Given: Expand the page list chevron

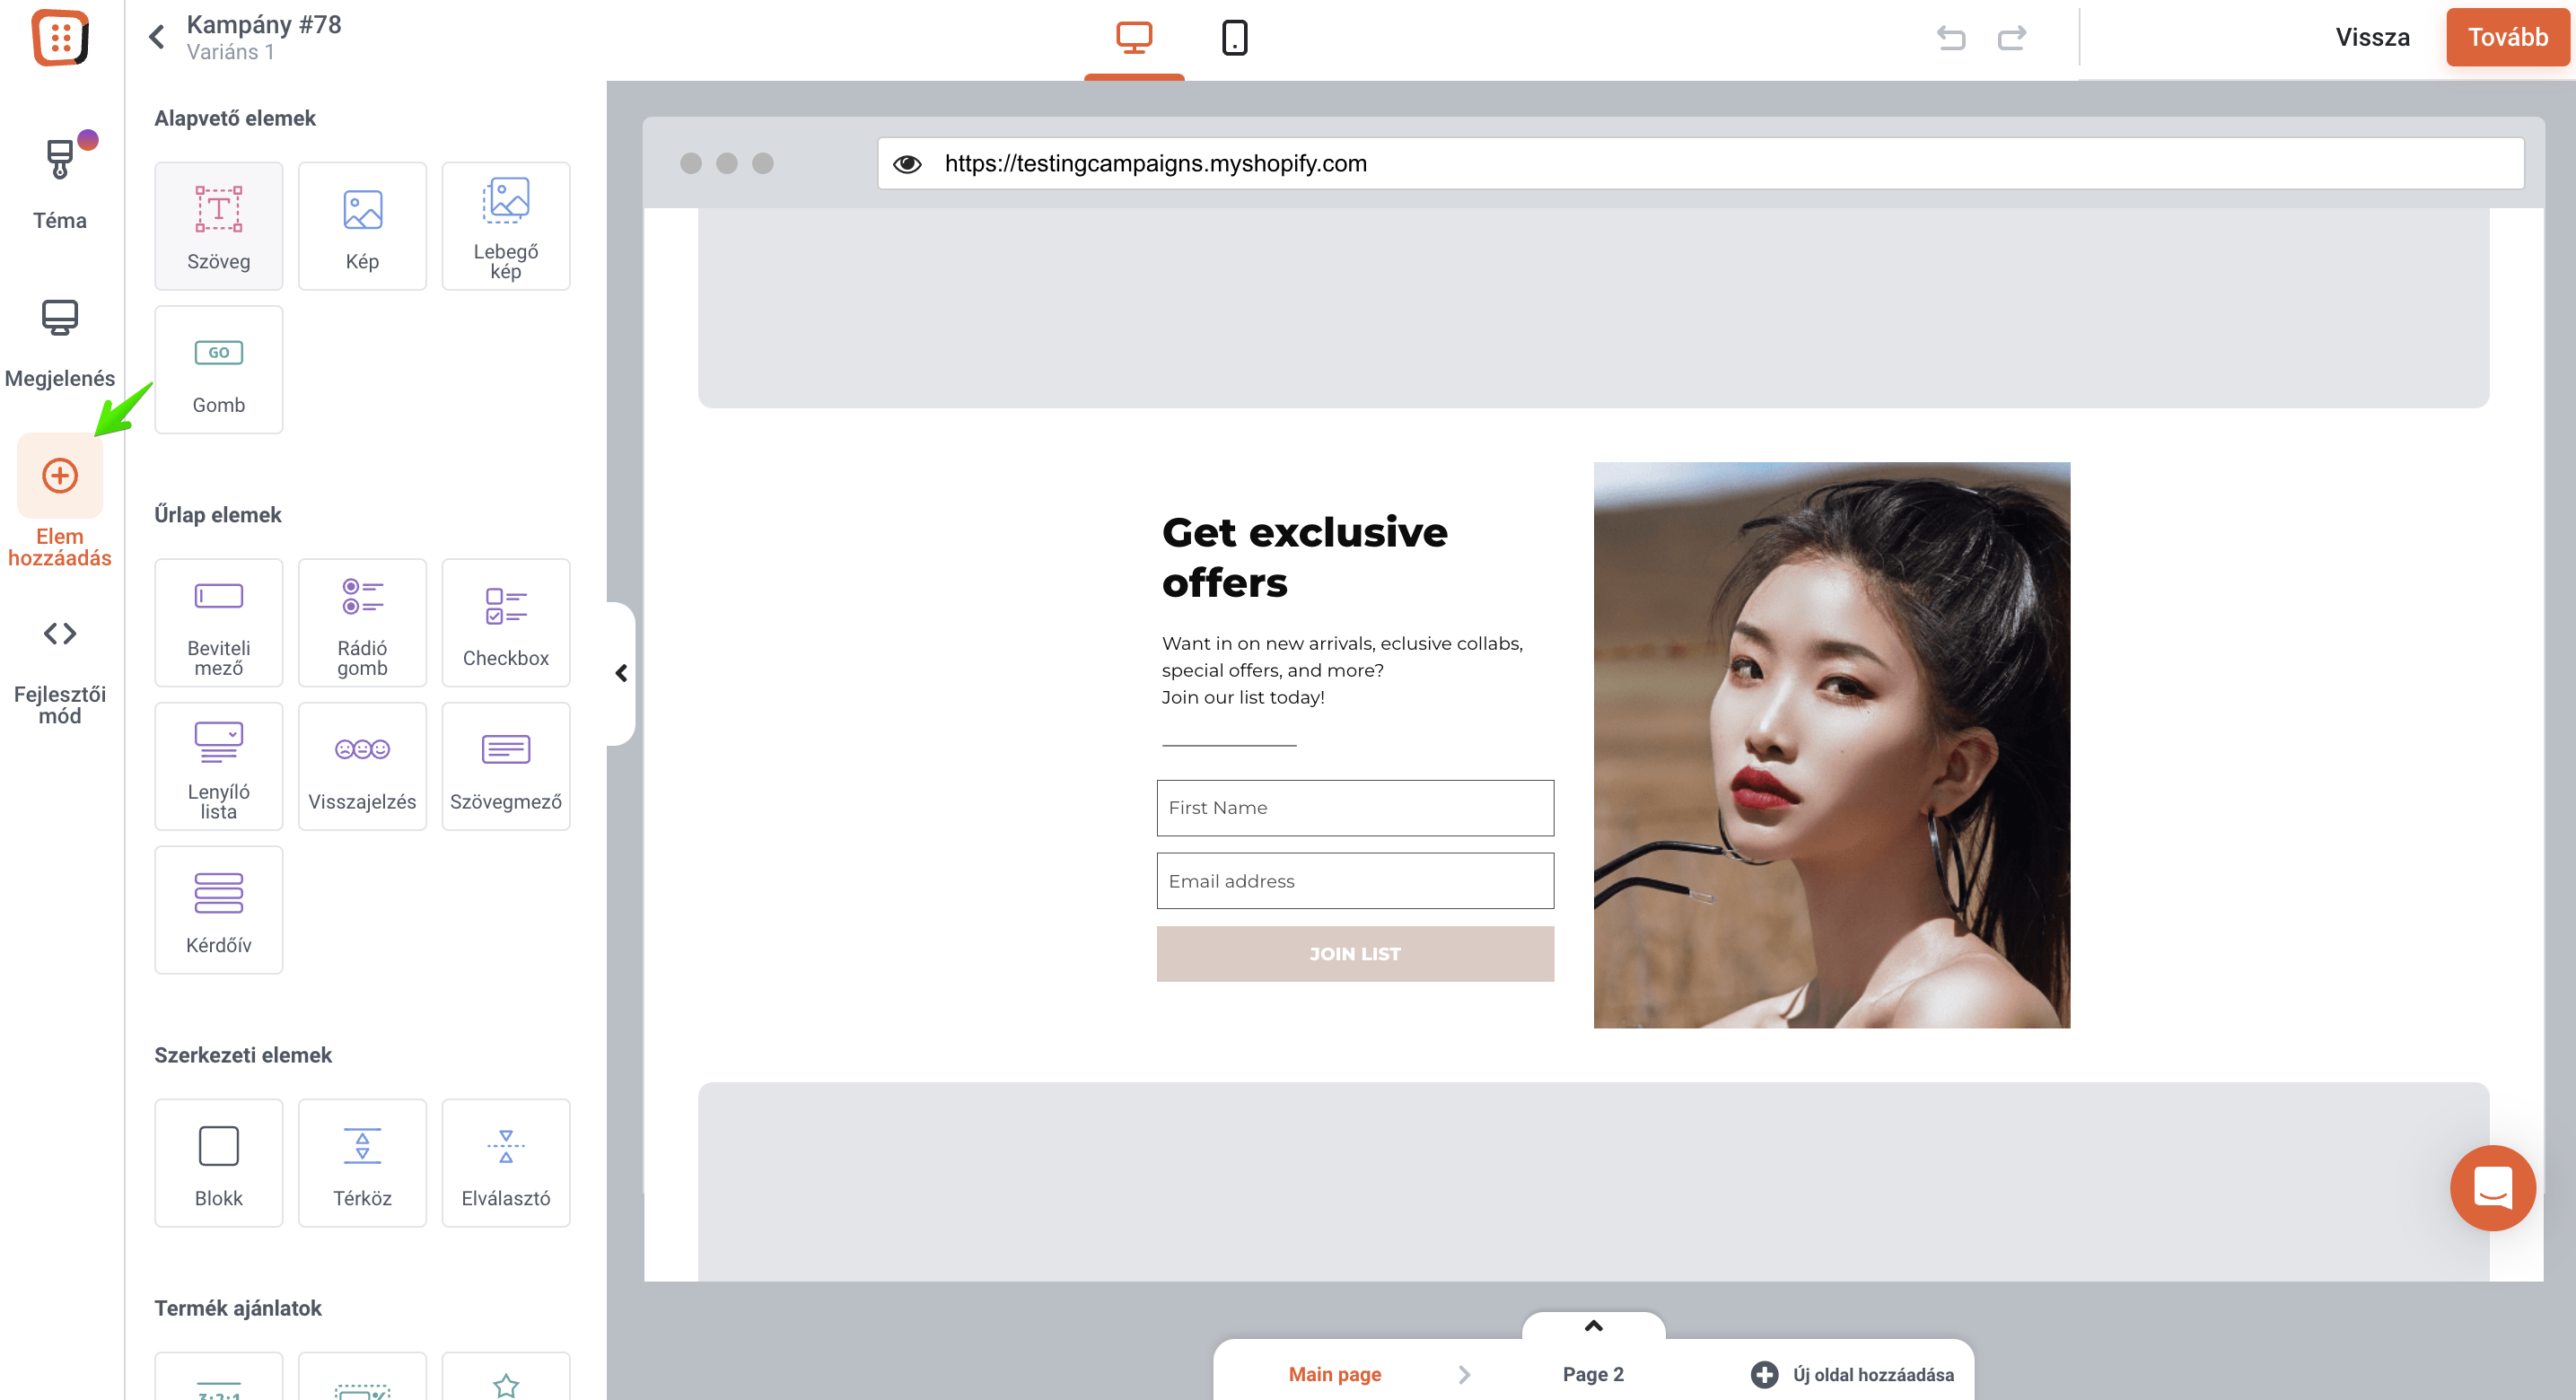Looking at the screenshot, I should click(1594, 1326).
